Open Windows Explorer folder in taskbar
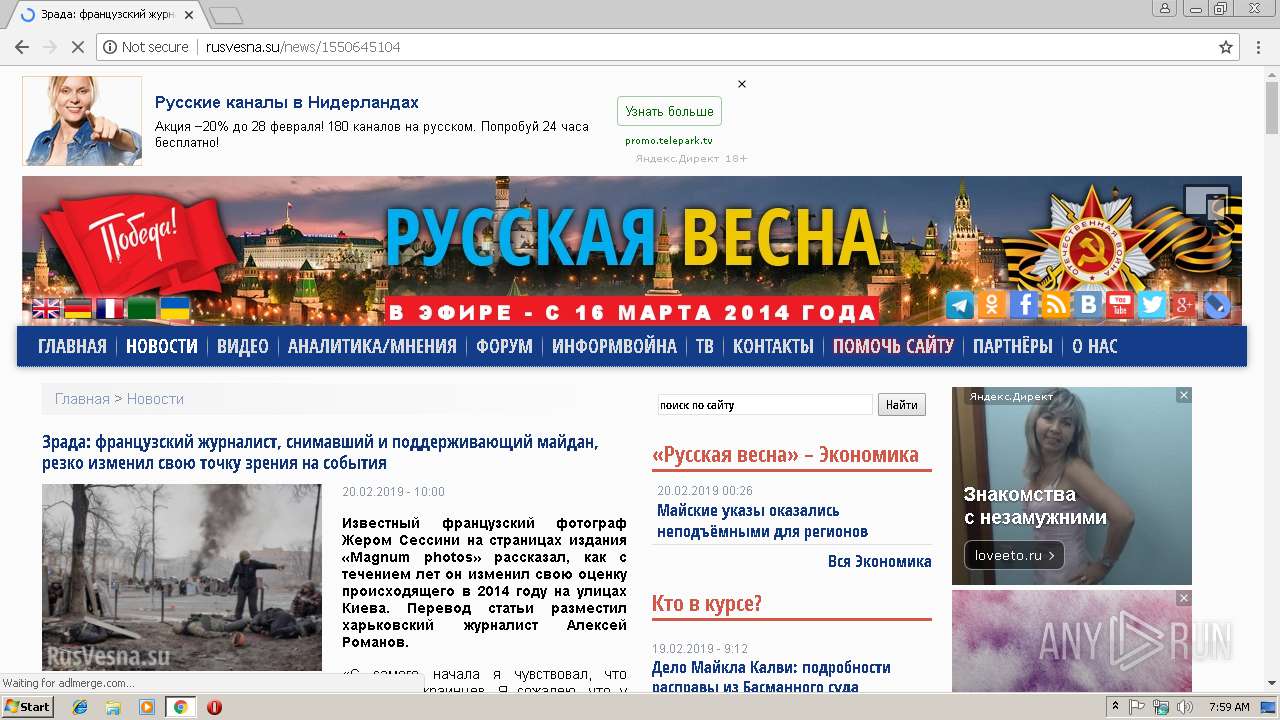 tap(113, 707)
